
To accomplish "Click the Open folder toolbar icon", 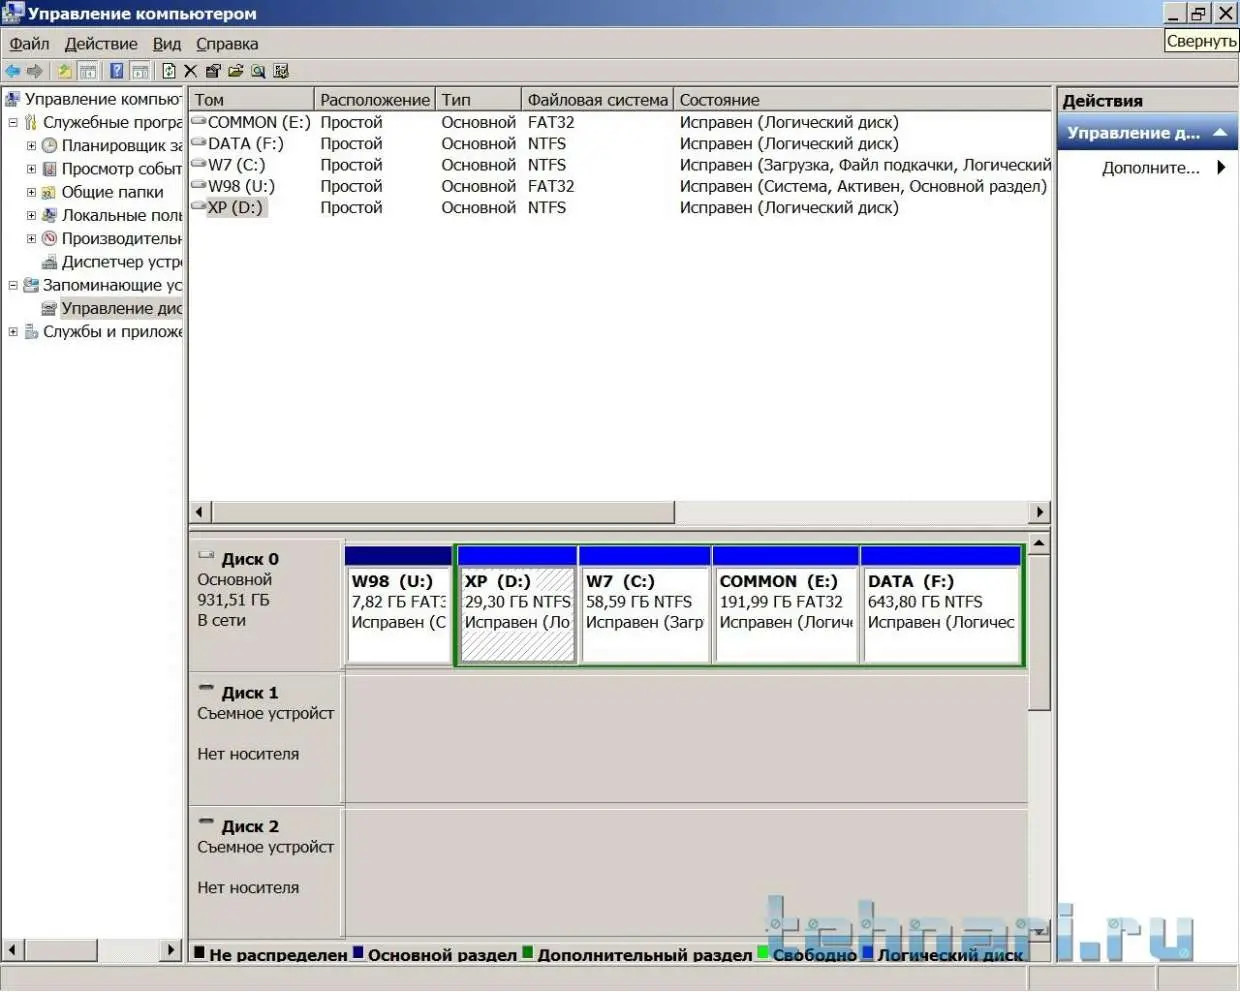I will point(236,71).
